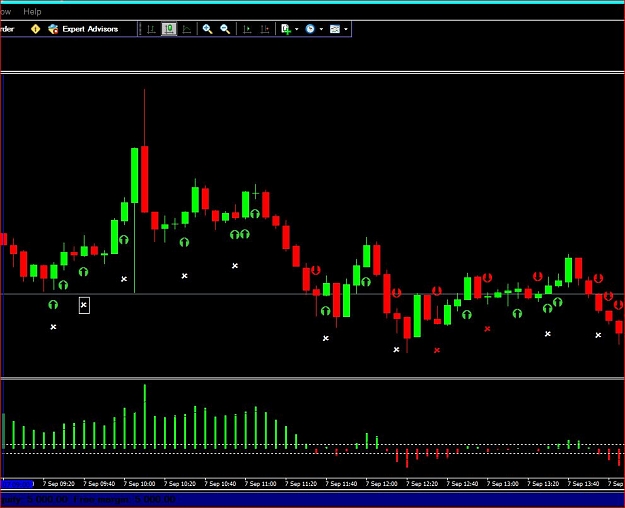The image size is (625, 508).
Task: Select the boxed white cross marker
Action: (84, 305)
